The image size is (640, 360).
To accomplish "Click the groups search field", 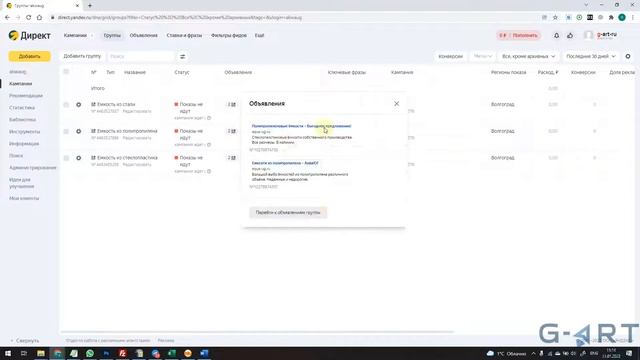I will coord(141,56).
